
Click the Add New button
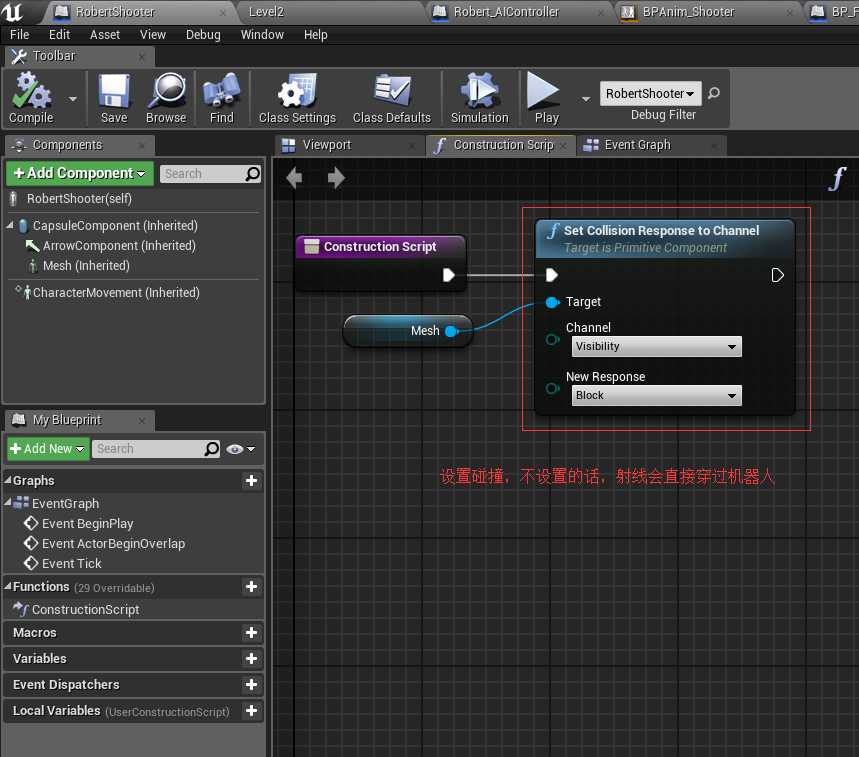48,449
